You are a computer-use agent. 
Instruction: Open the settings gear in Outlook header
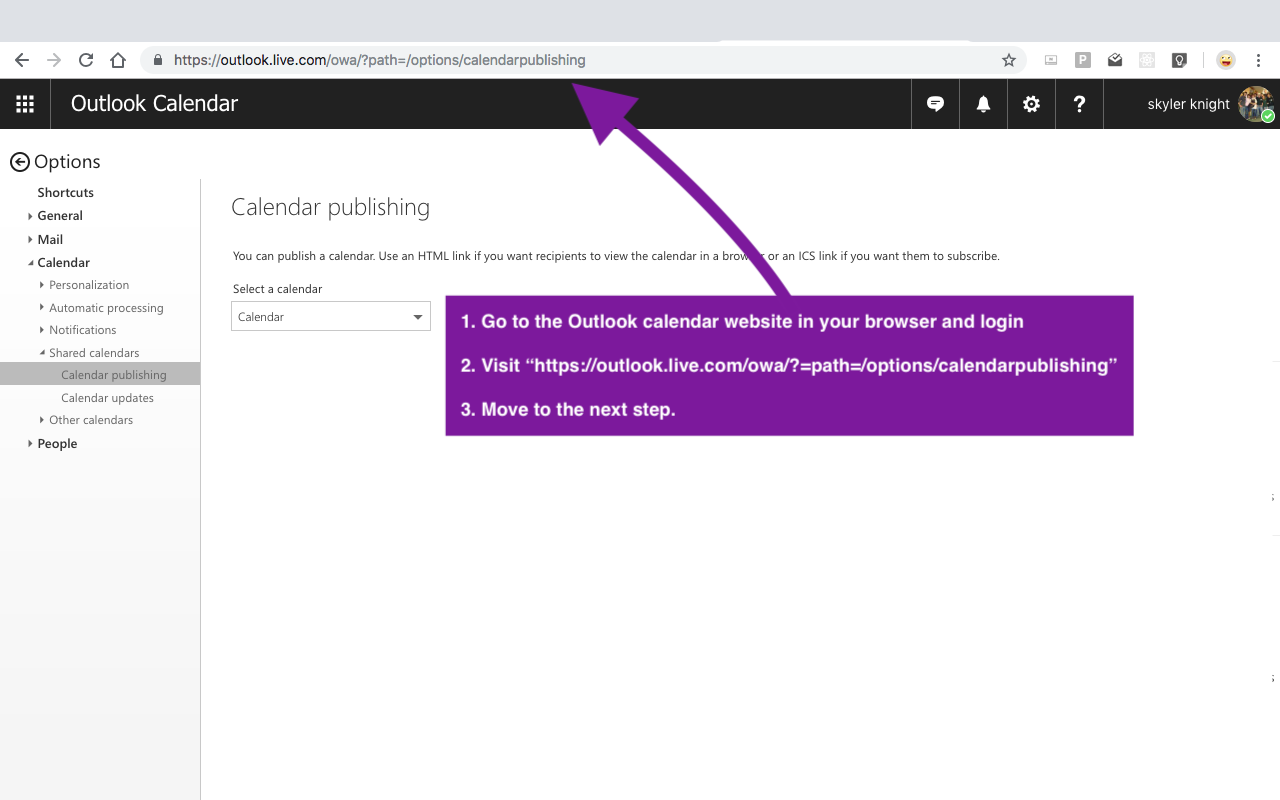coord(1031,104)
